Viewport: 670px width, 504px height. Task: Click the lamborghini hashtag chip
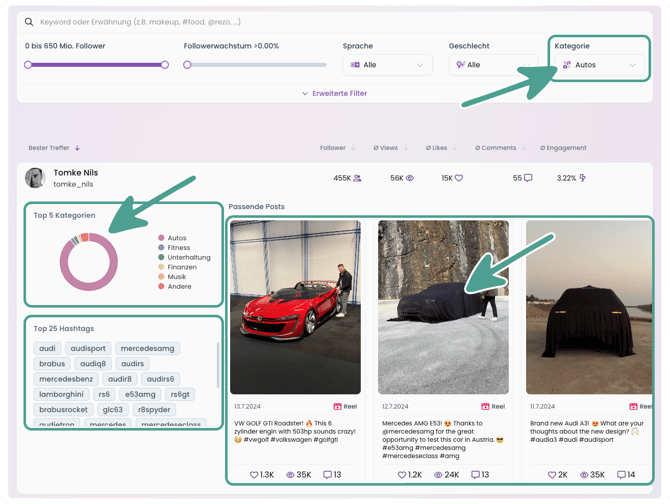[x=61, y=395]
